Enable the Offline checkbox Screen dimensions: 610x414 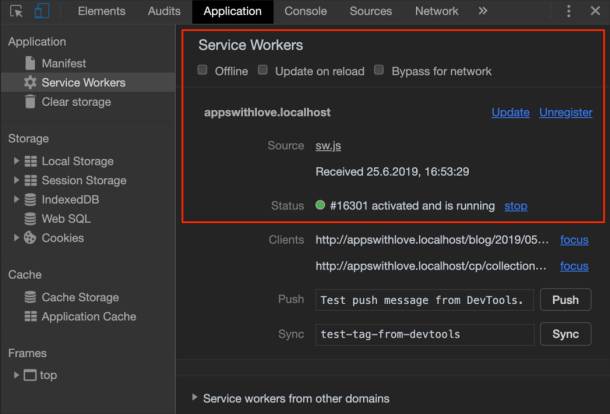(203, 71)
